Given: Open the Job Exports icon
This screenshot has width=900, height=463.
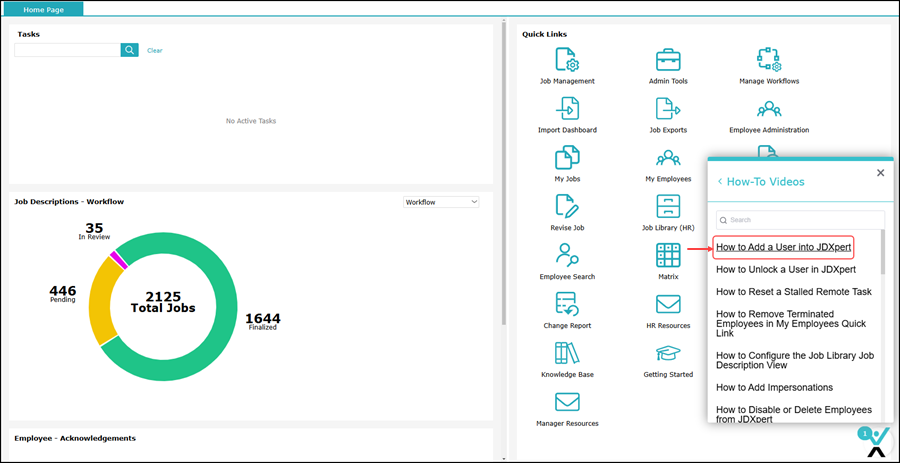Looking at the screenshot, I should (x=668, y=108).
